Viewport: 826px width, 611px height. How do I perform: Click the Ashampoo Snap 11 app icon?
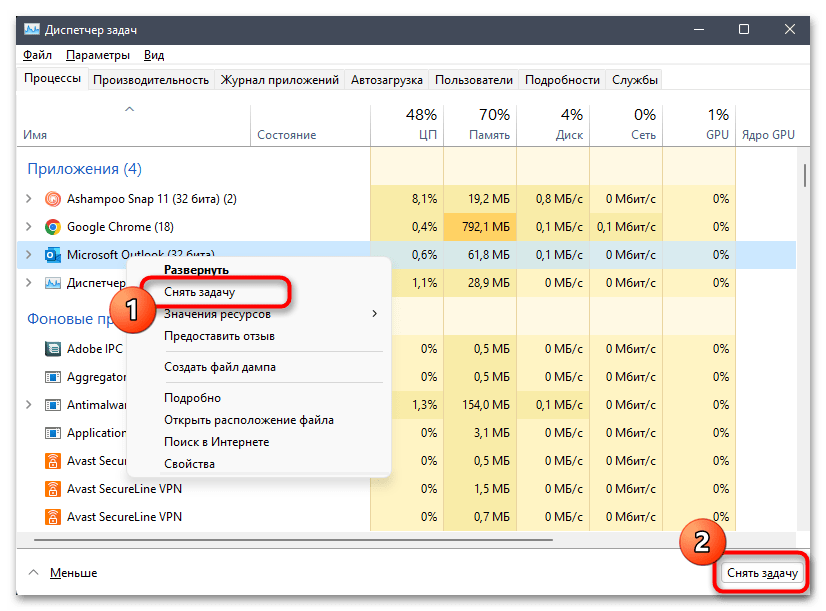(x=53, y=199)
